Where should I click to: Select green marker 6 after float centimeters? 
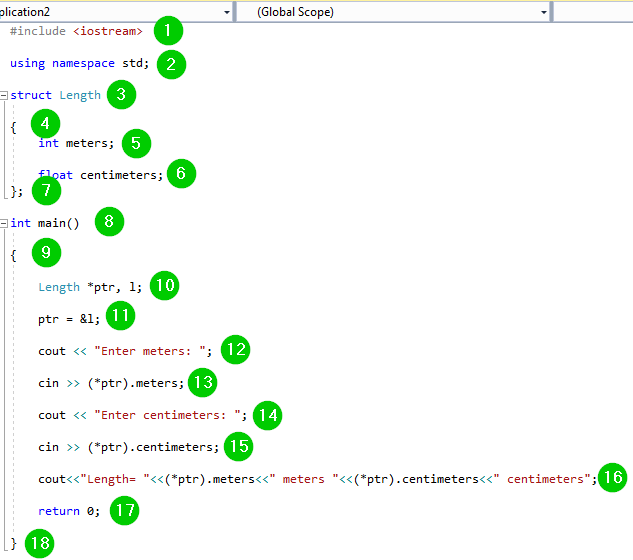tap(181, 174)
